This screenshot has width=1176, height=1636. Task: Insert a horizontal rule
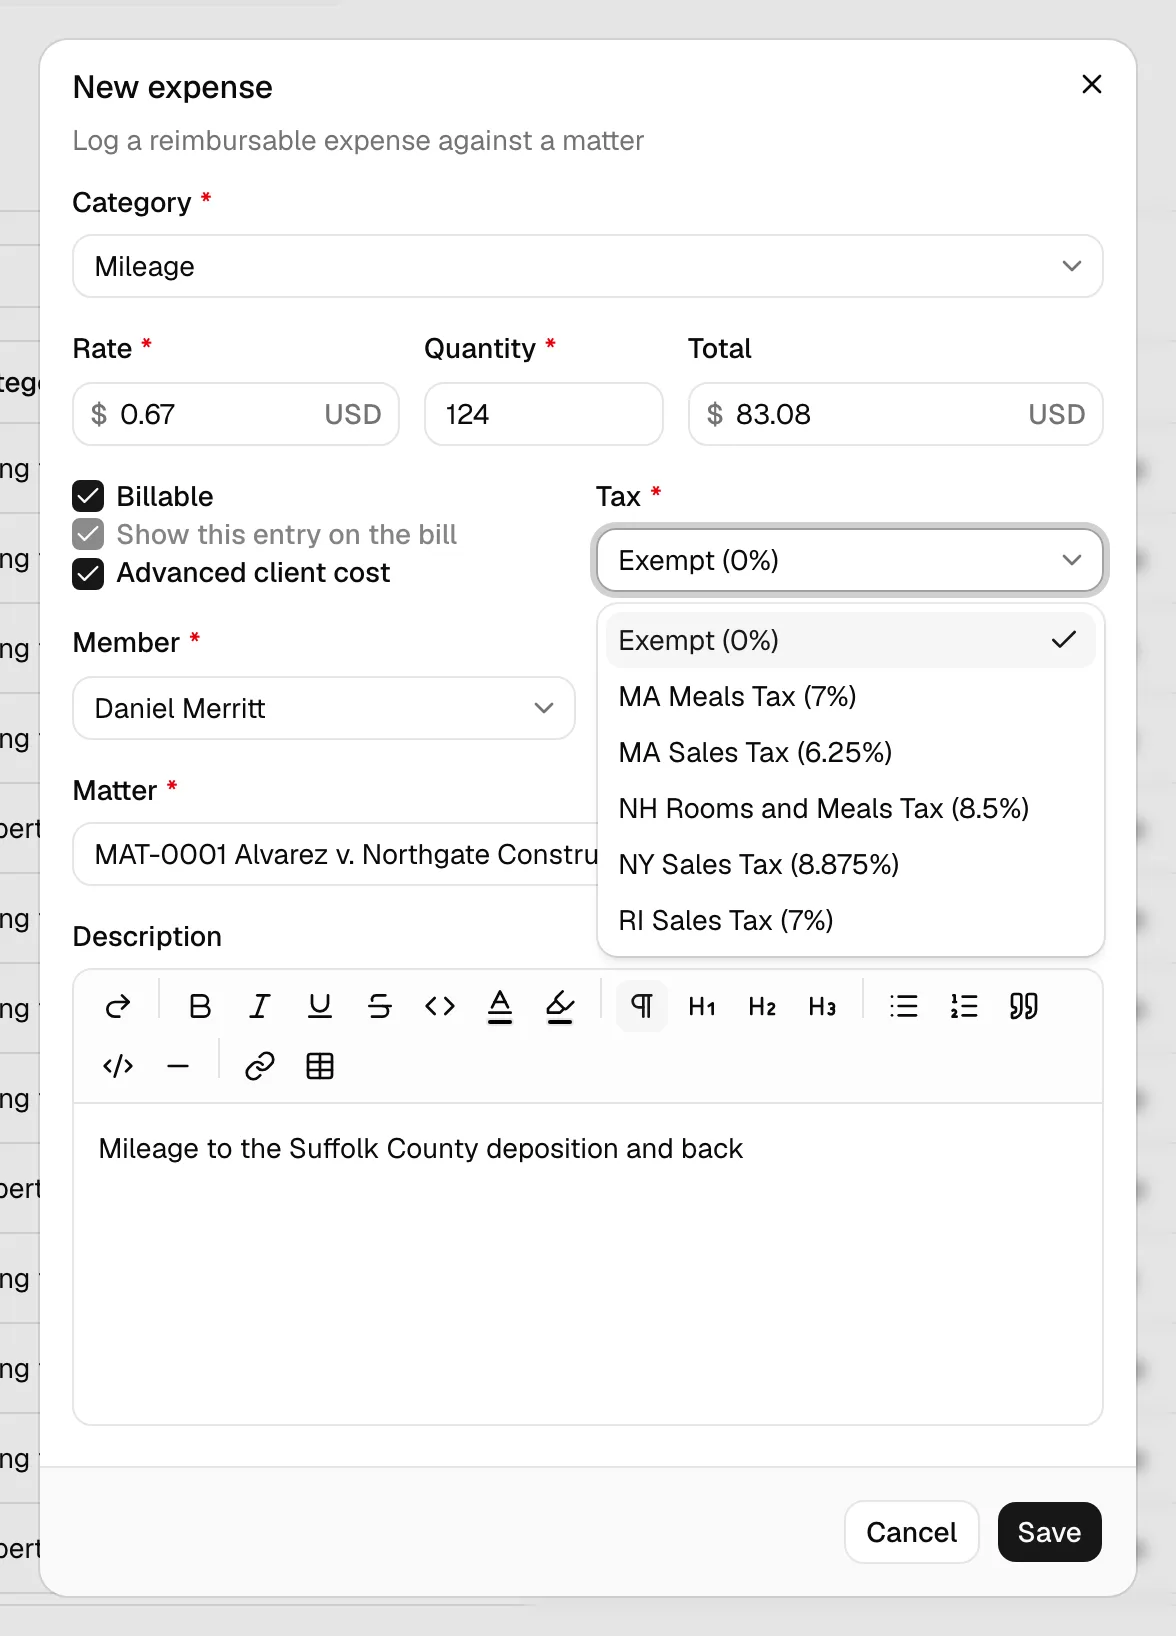click(x=178, y=1066)
